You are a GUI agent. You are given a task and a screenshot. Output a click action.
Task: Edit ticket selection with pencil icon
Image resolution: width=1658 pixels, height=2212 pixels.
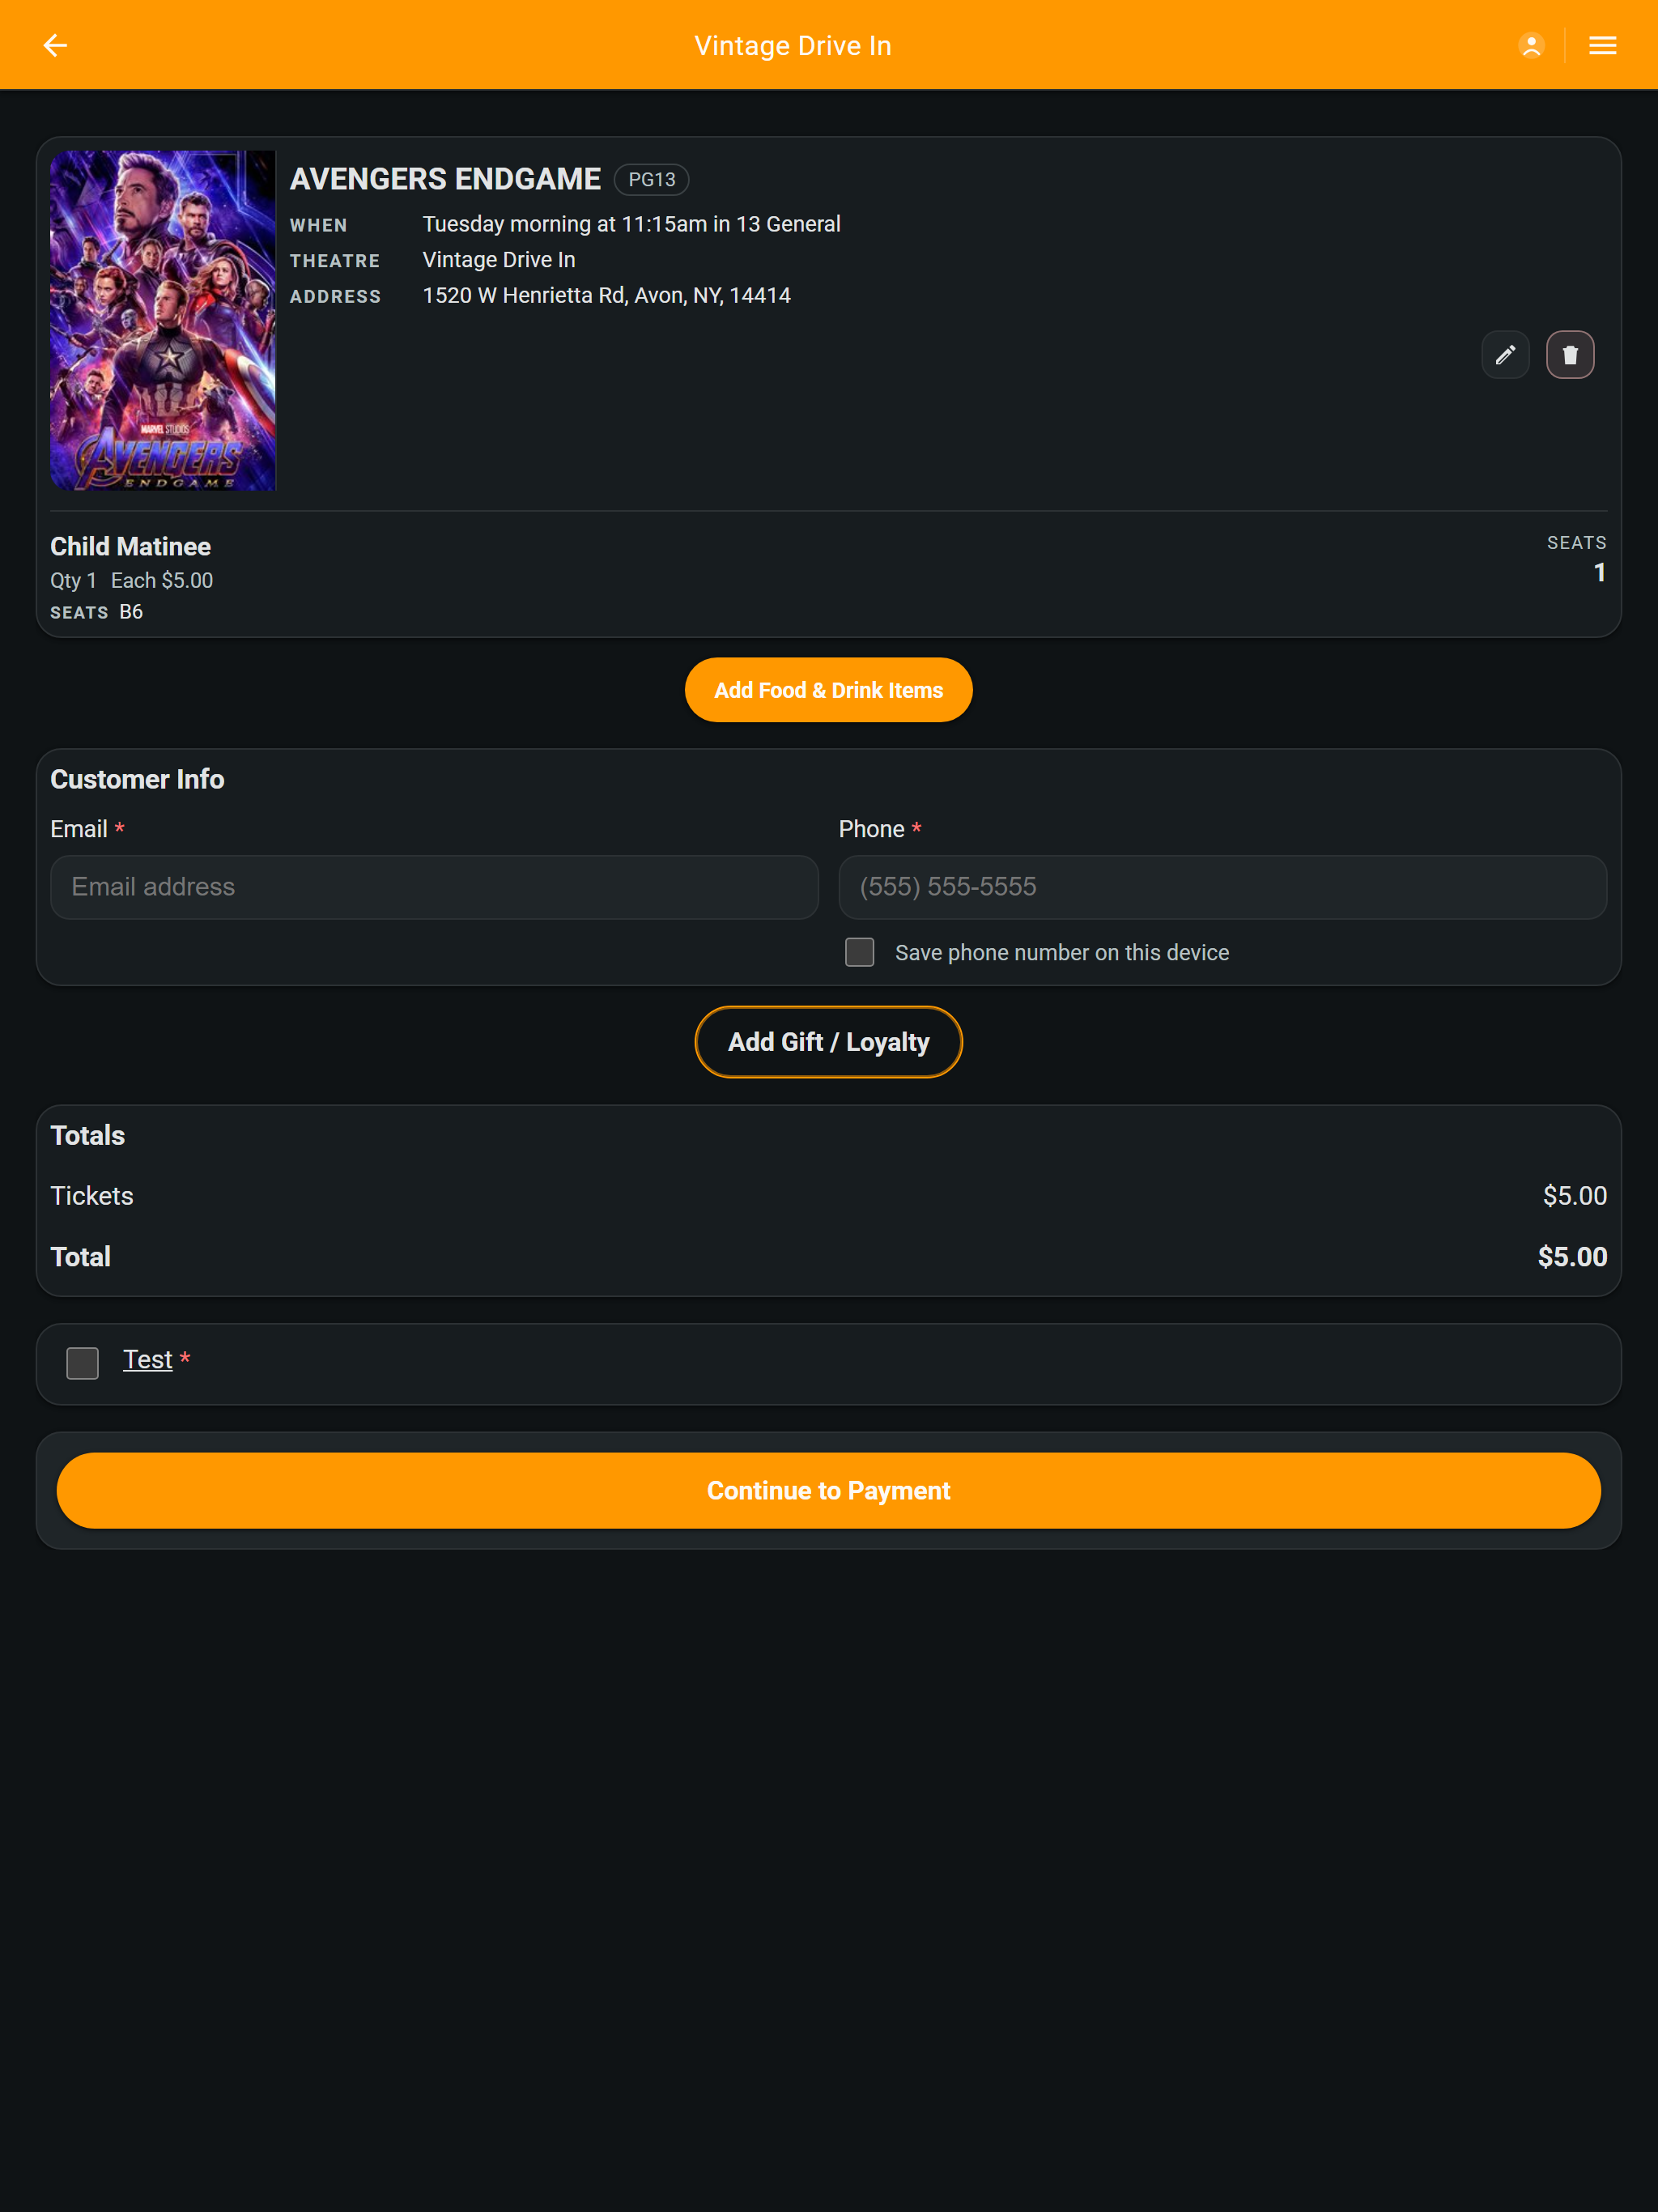click(1505, 354)
